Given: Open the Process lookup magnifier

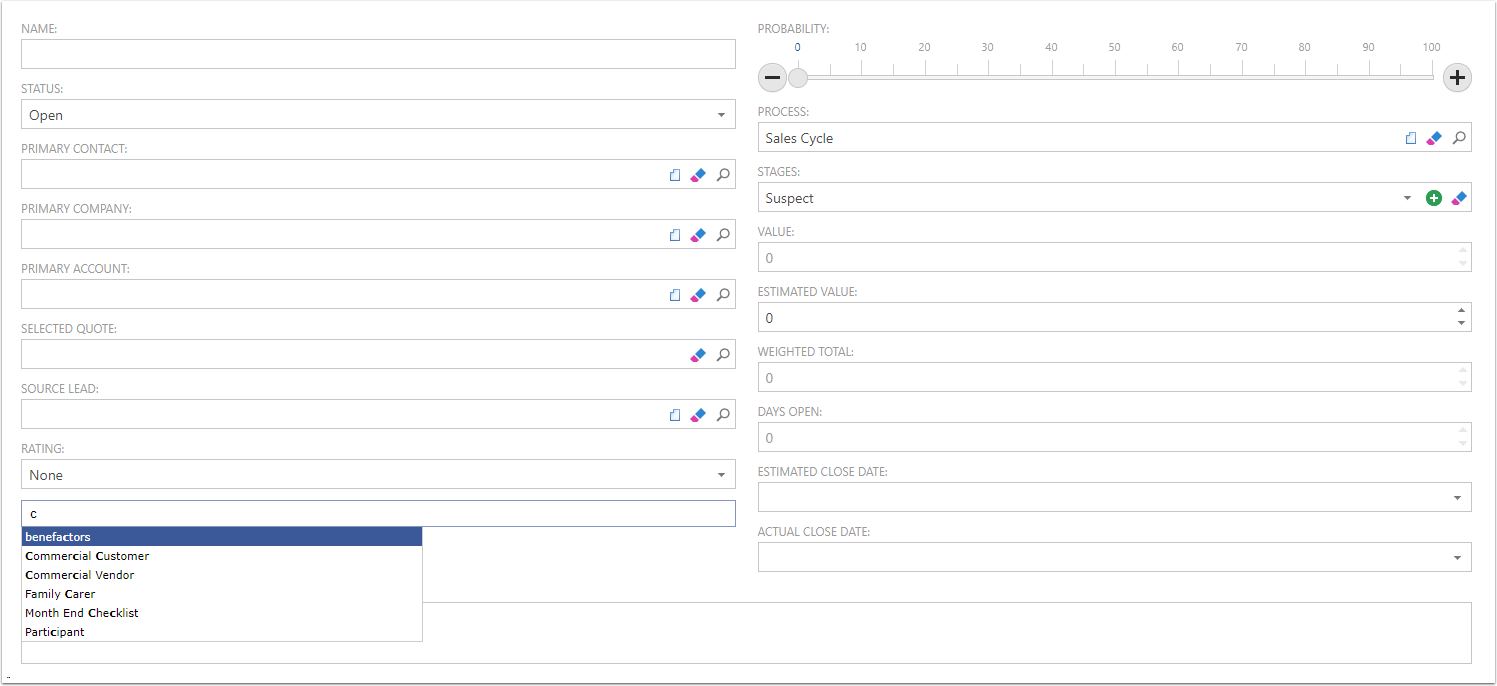Looking at the screenshot, I should [x=1459, y=138].
